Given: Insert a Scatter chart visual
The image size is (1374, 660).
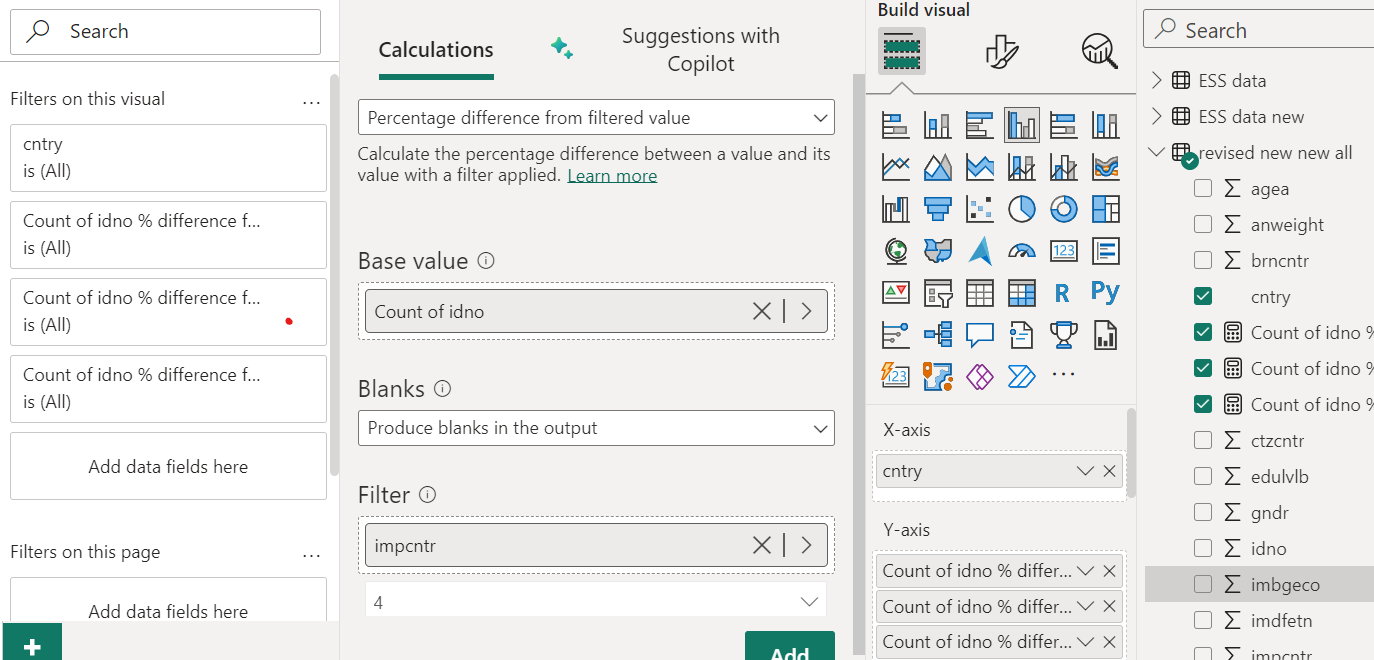Looking at the screenshot, I should tap(979, 209).
